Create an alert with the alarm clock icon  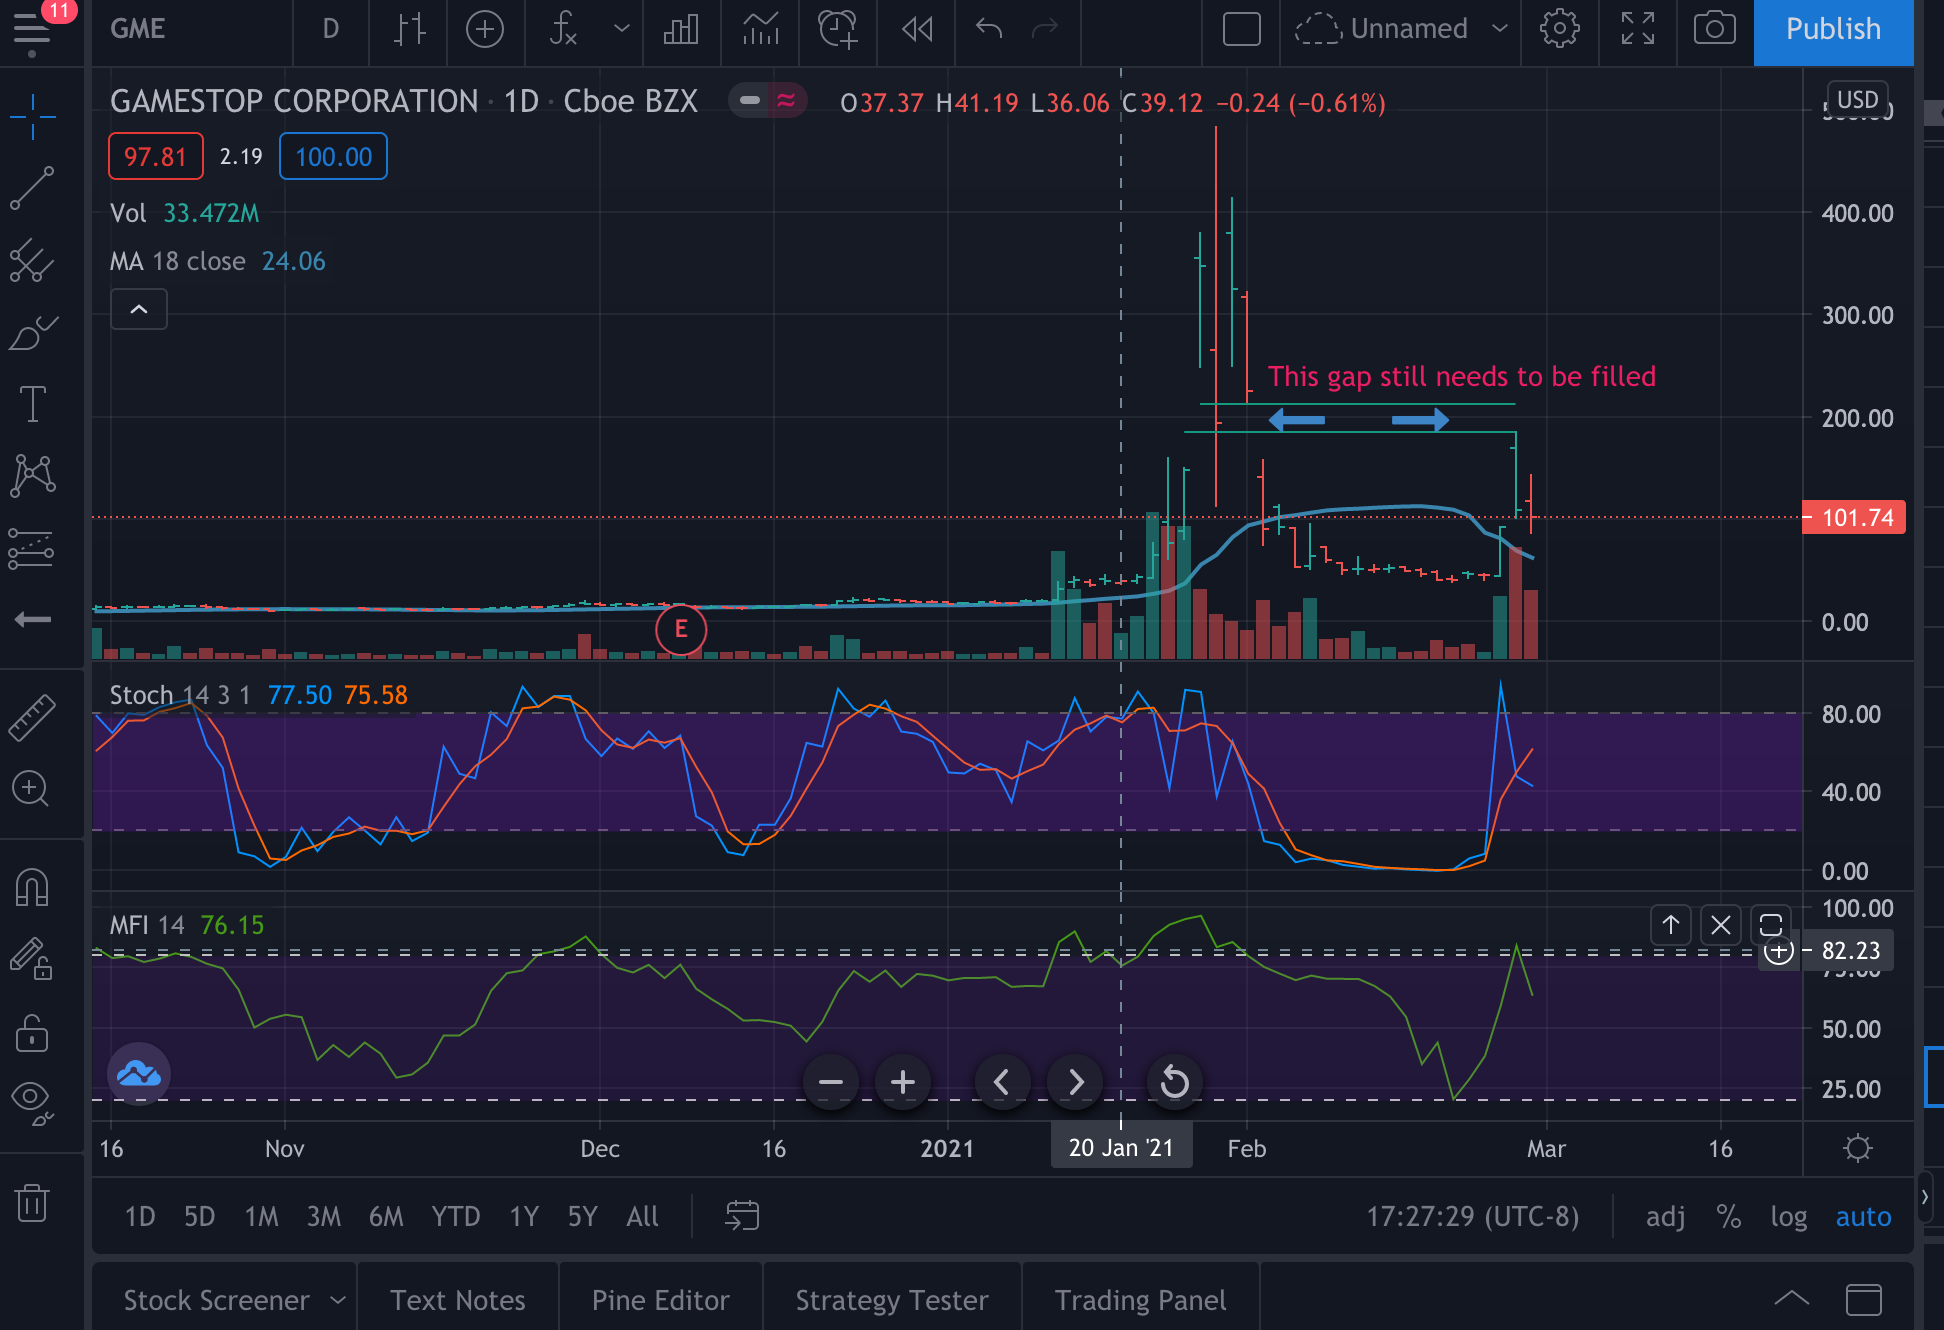tap(838, 29)
